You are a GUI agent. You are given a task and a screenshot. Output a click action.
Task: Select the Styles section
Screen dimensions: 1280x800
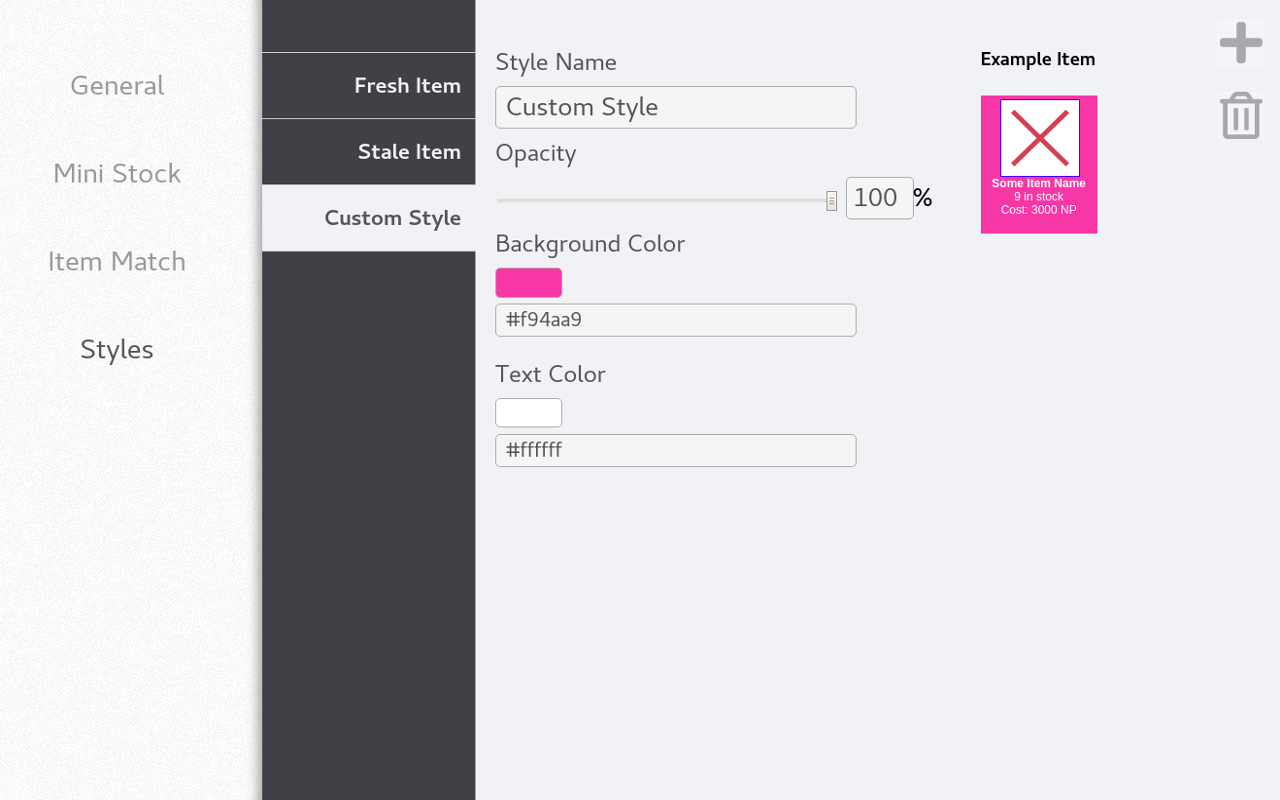pyautogui.click(x=117, y=350)
